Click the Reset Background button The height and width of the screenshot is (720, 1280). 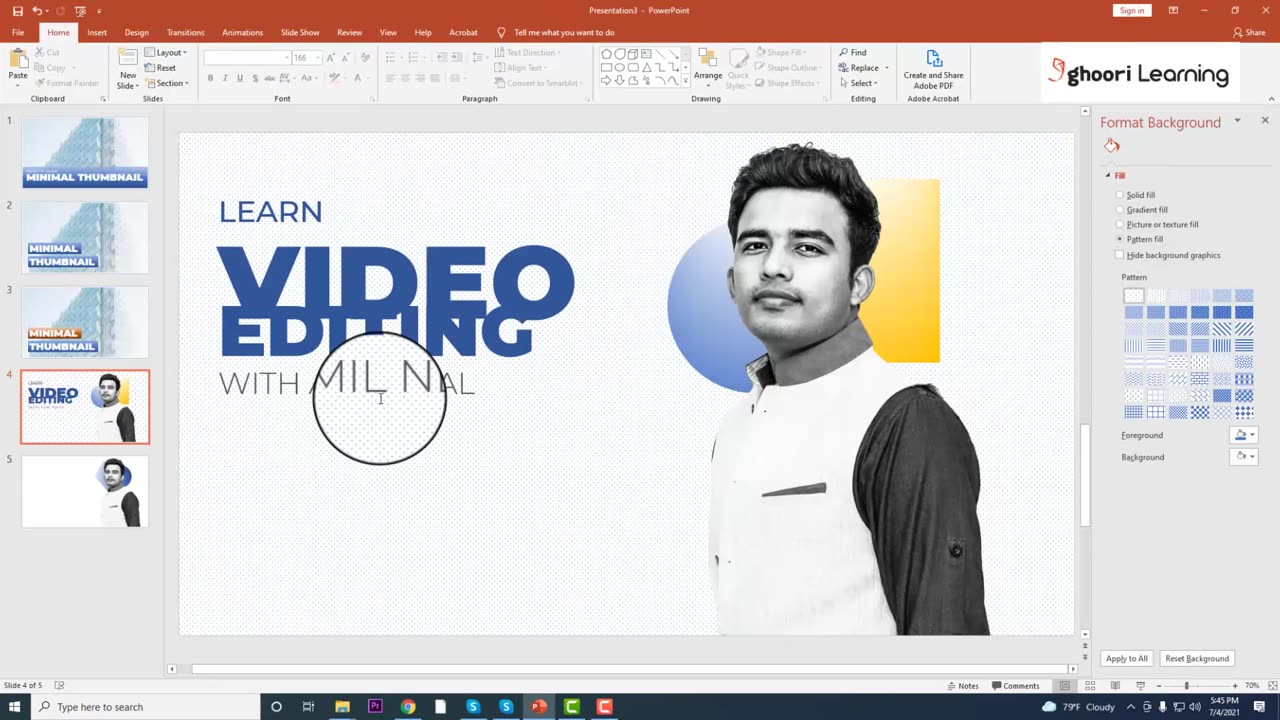click(x=1197, y=658)
